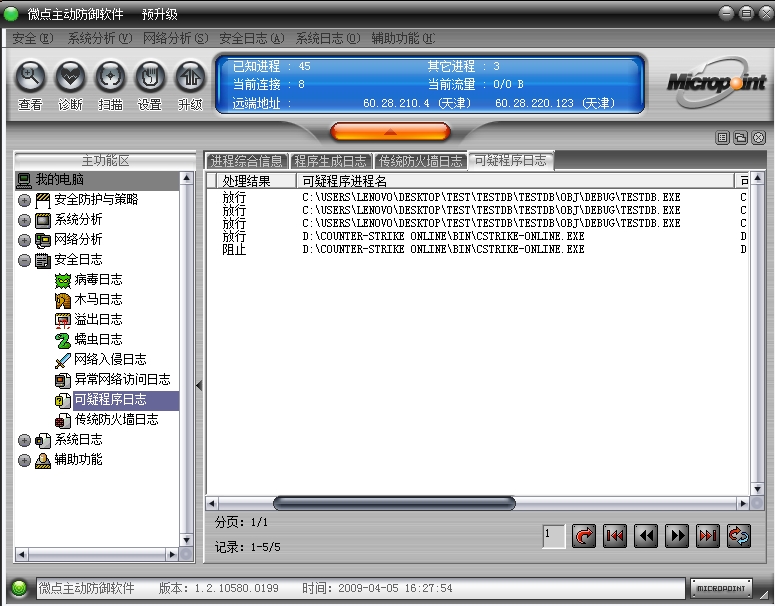Jump to the last page of records
775x606 pixels.
pyautogui.click(x=708, y=536)
